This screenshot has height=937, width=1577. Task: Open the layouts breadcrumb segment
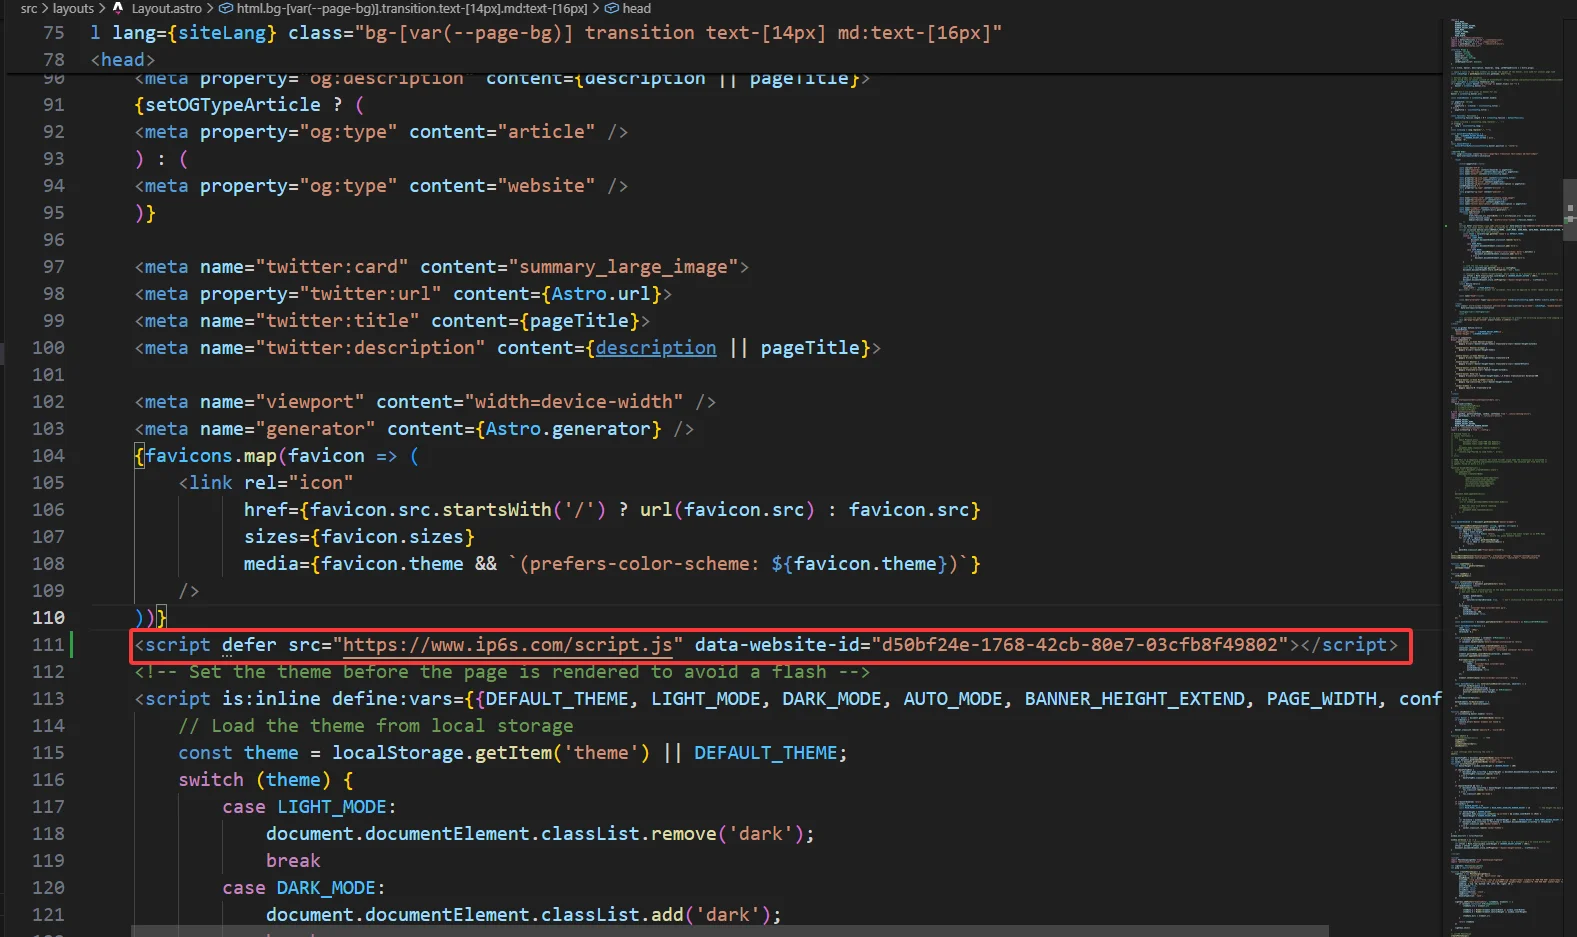tap(73, 8)
